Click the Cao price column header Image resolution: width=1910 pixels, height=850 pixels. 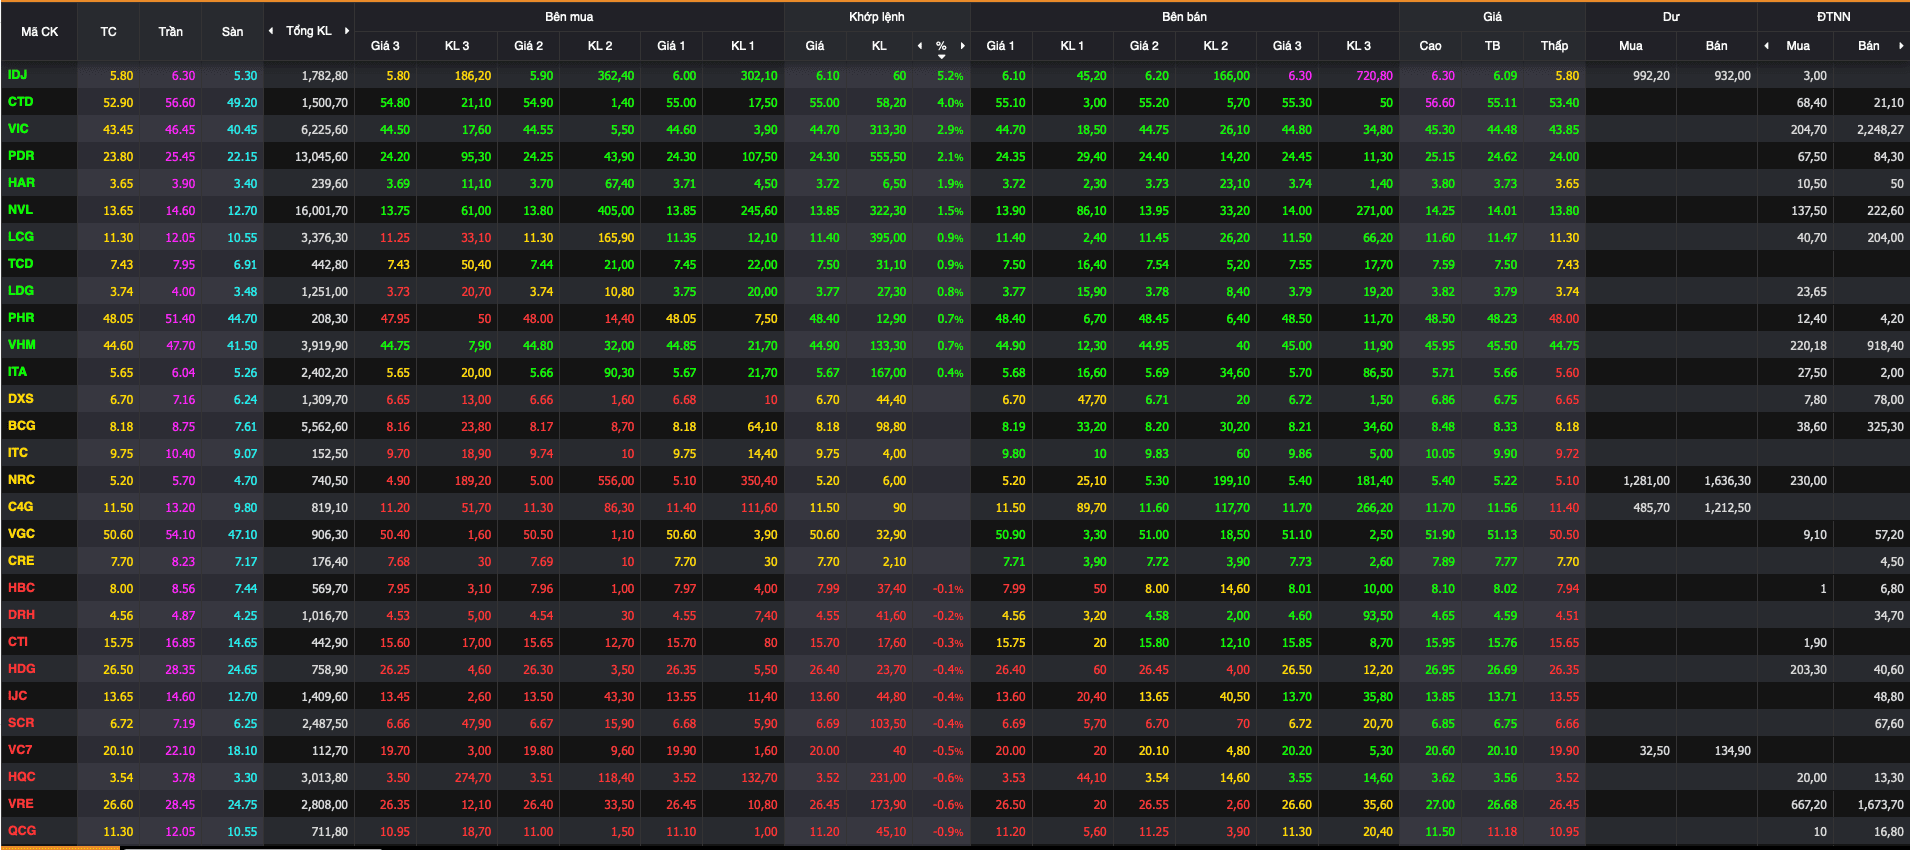click(1430, 46)
